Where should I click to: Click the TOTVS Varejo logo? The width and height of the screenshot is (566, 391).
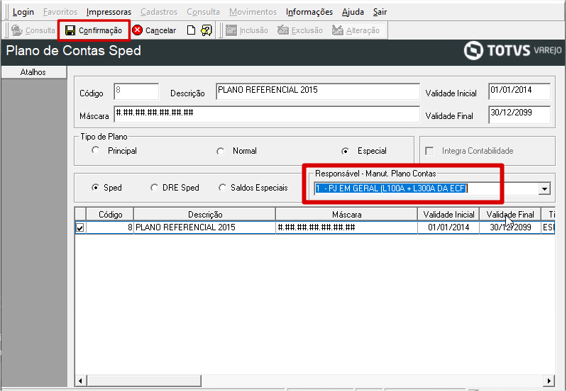pos(513,51)
